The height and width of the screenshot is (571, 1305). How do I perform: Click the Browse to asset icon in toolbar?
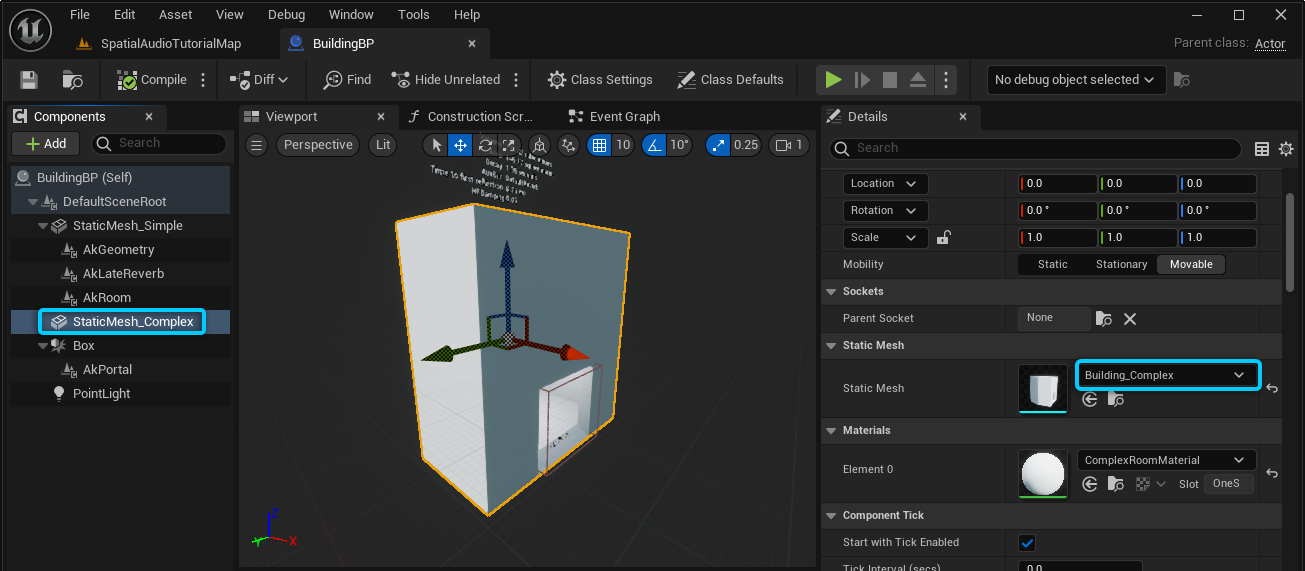click(x=72, y=80)
